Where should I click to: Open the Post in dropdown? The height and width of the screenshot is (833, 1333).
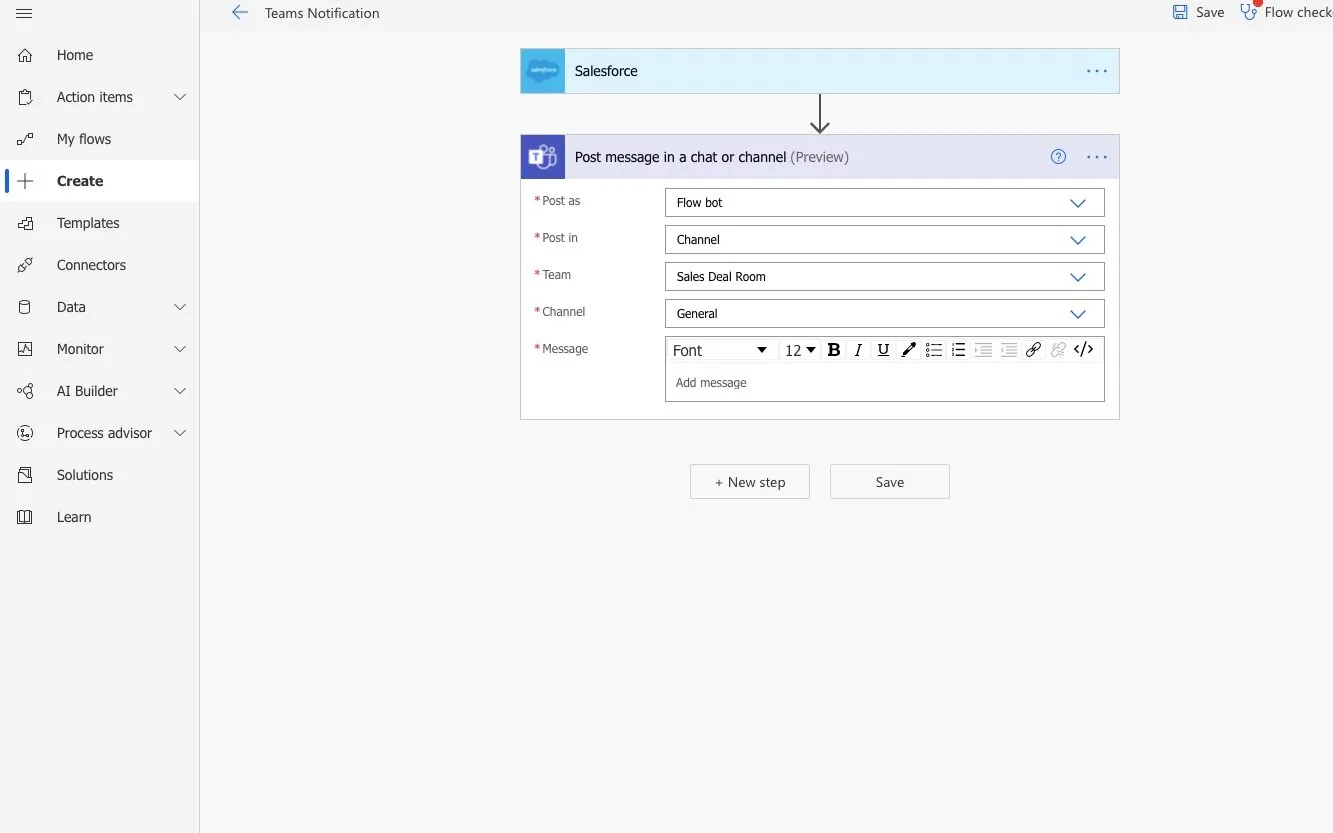[x=884, y=239]
